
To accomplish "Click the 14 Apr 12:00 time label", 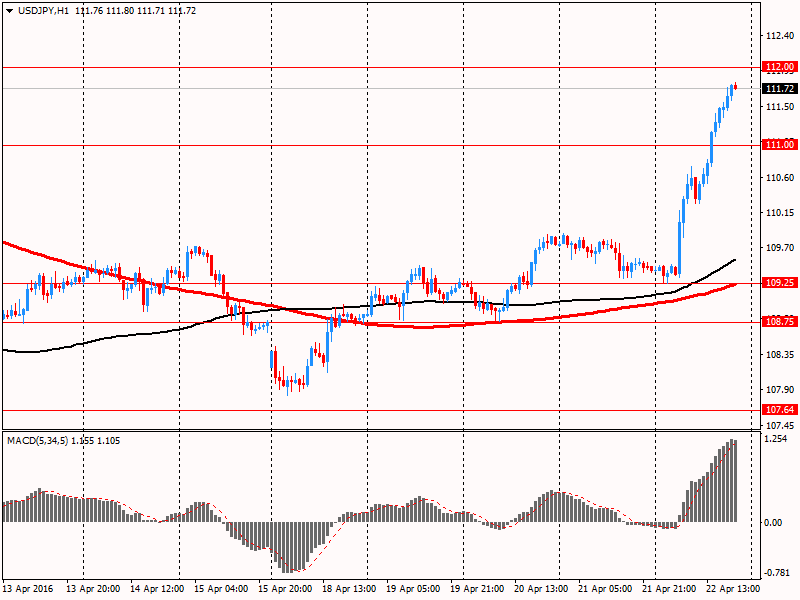I will click(157, 589).
